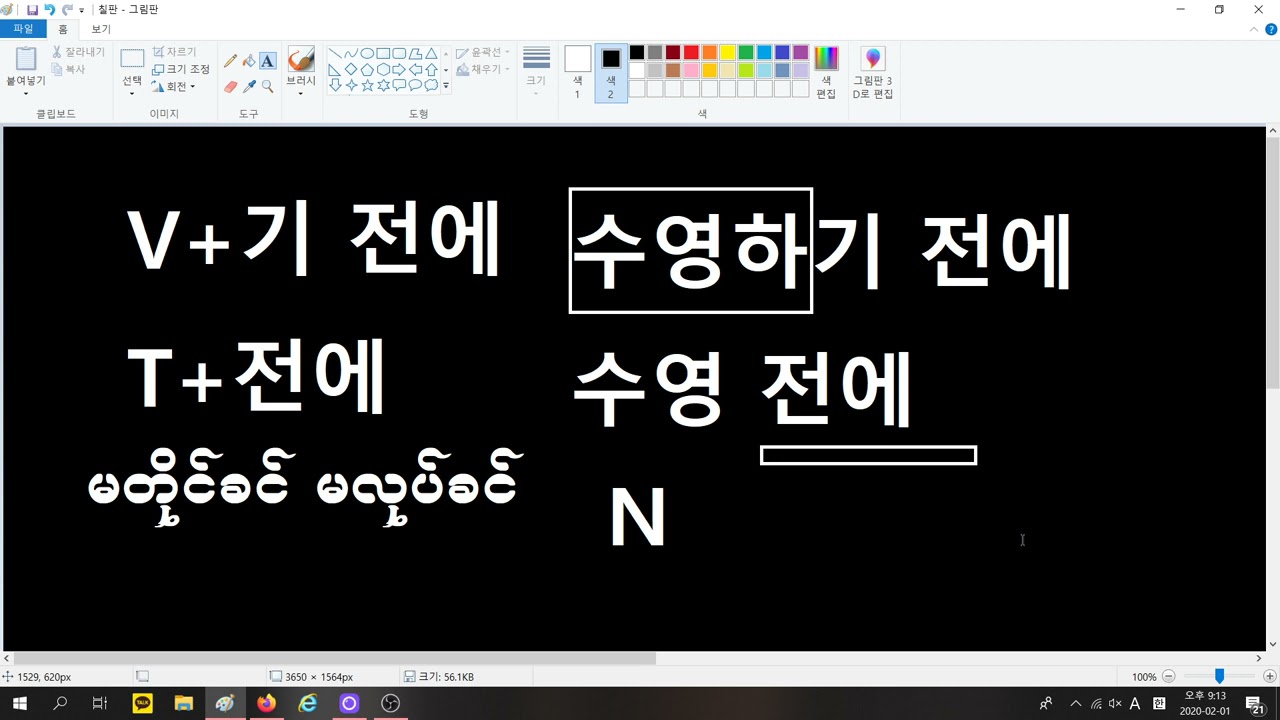Pick the red color swatch
The height and width of the screenshot is (720, 1280).
[x=691, y=53]
